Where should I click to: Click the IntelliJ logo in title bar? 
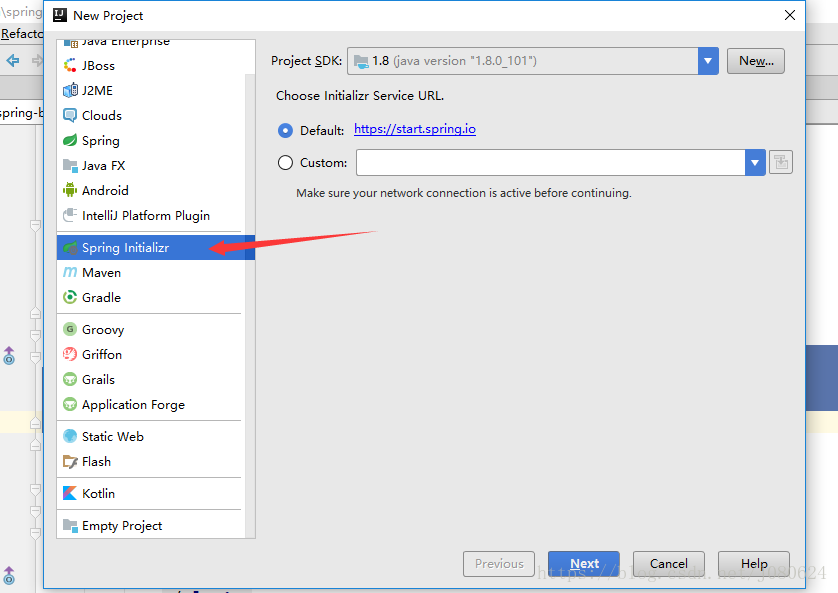point(60,15)
